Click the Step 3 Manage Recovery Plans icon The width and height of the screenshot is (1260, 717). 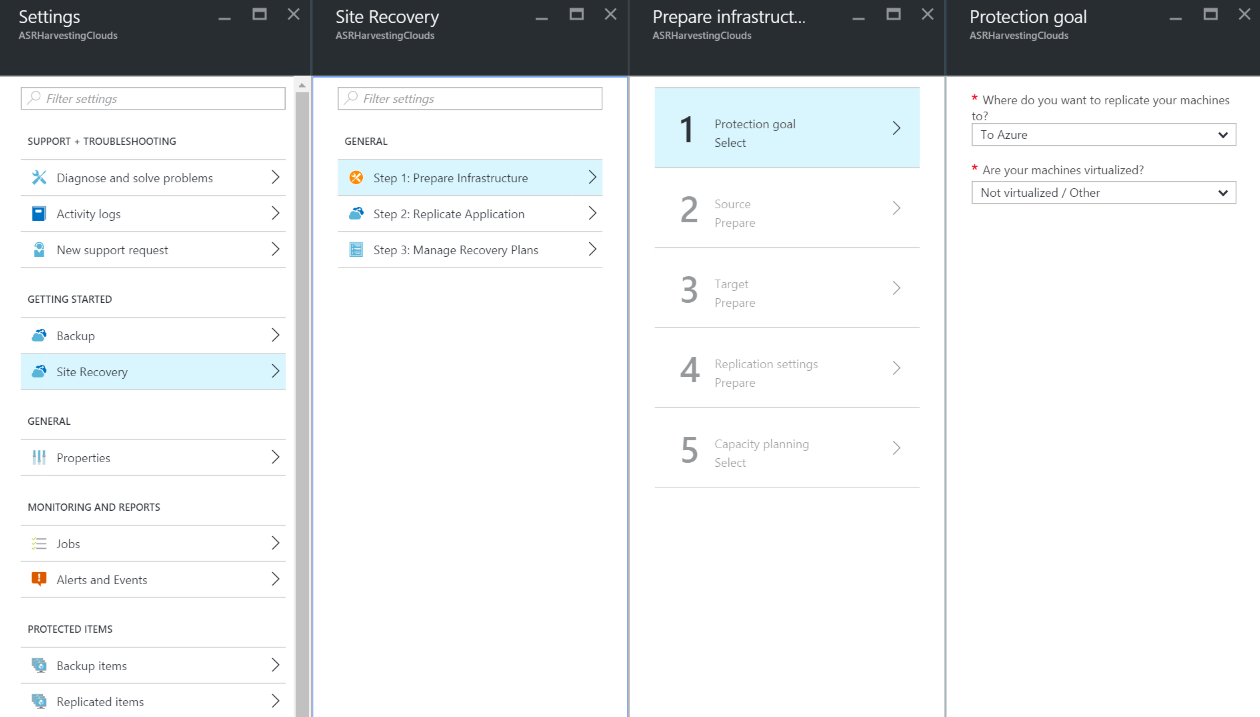point(356,250)
